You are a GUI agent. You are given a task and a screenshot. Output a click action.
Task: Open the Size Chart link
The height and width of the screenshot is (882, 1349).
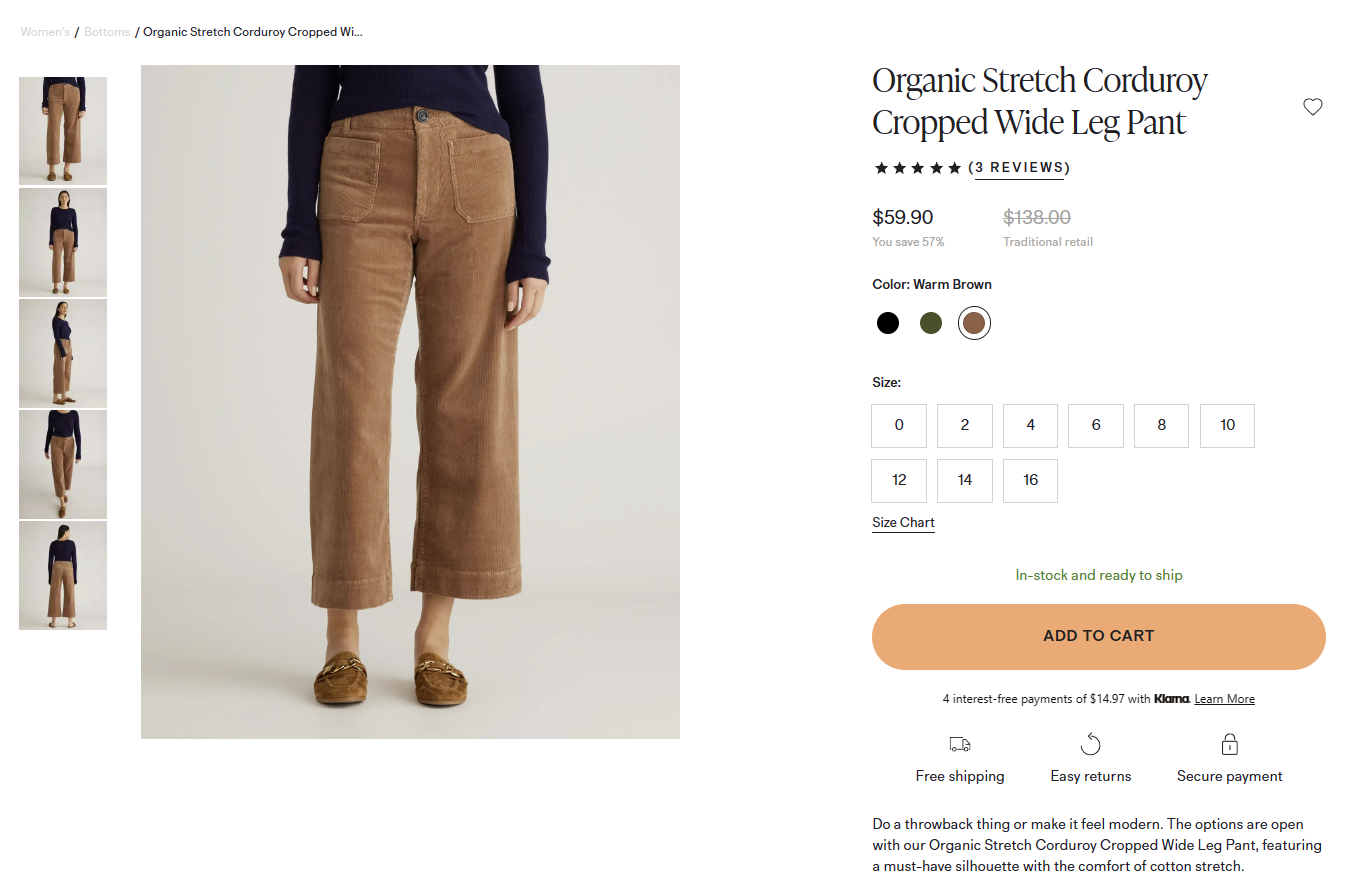(x=903, y=523)
